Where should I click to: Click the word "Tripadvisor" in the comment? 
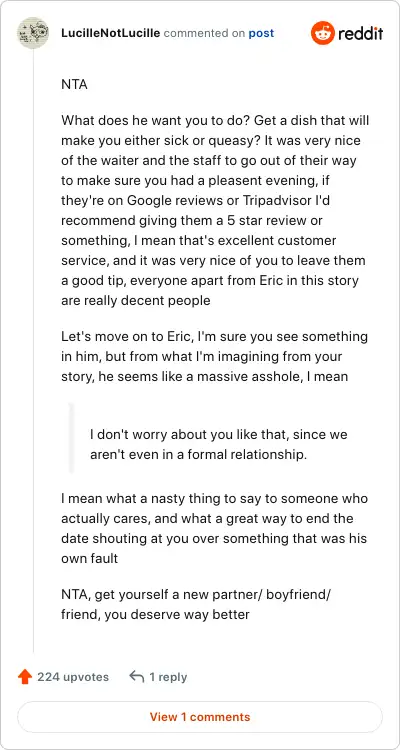pos(270,201)
